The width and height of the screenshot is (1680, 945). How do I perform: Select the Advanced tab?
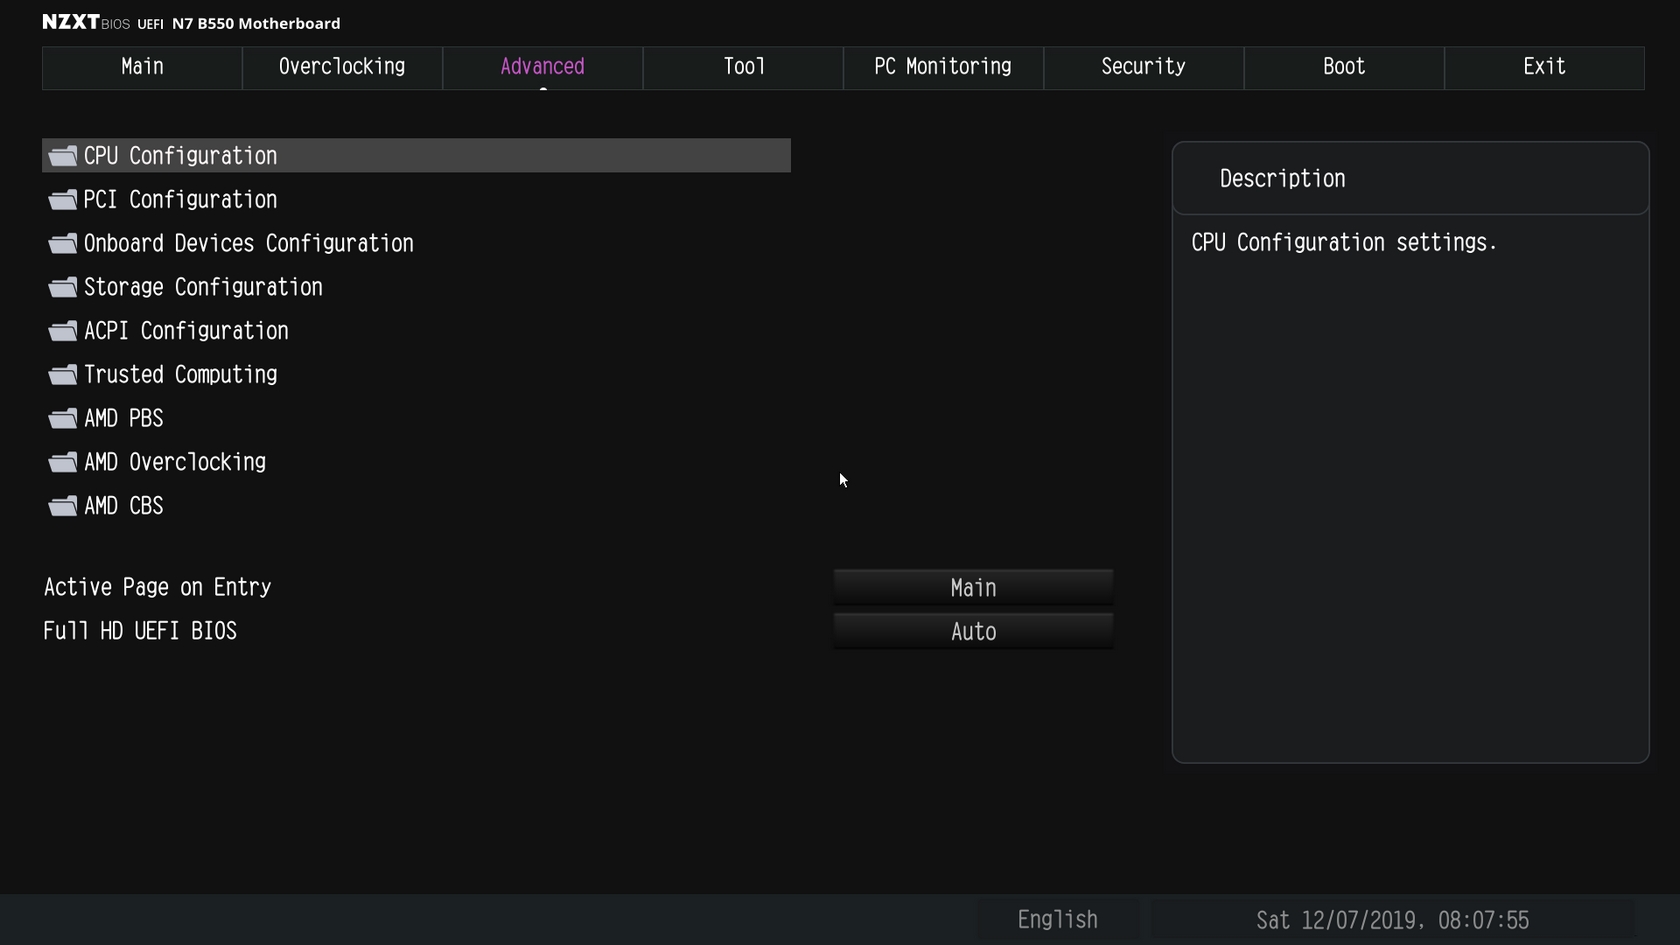[542, 67]
